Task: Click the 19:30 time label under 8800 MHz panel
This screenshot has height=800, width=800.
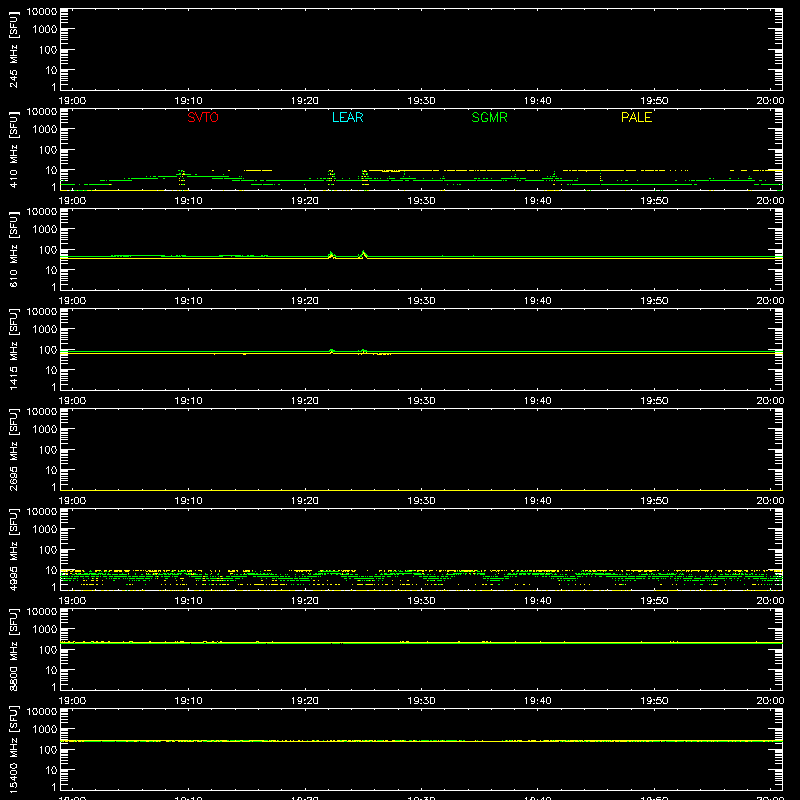Action: coord(421,701)
